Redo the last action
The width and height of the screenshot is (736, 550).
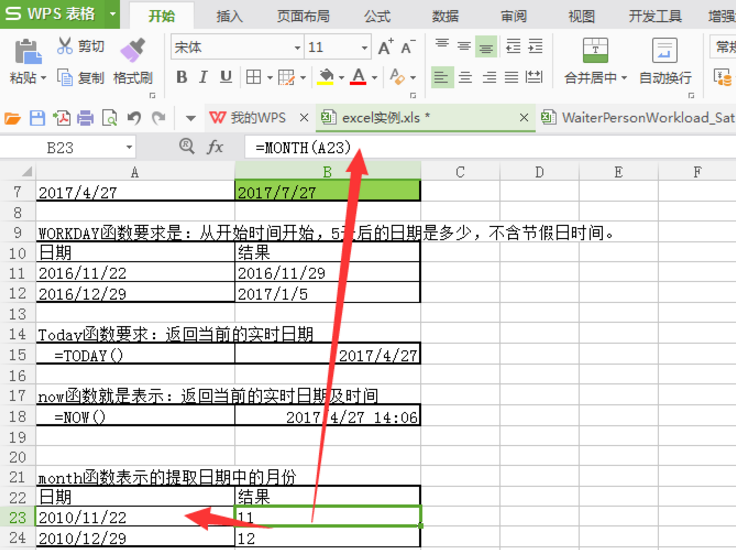click(159, 118)
